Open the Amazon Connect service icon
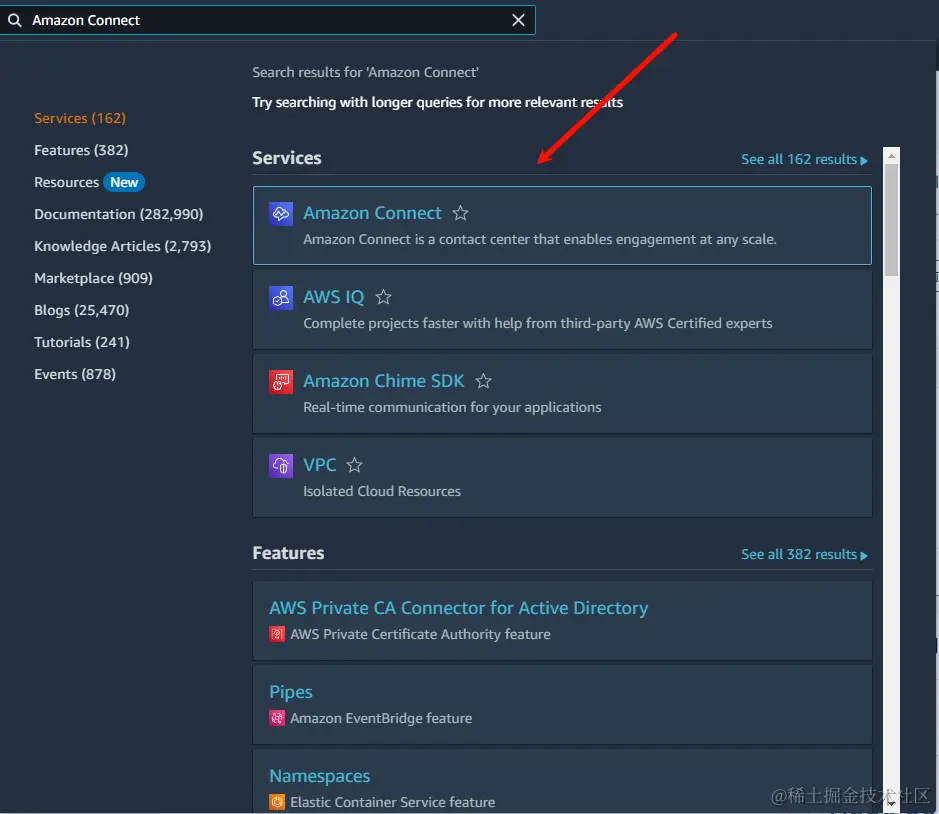This screenshot has width=939, height=814. click(281, 214)
